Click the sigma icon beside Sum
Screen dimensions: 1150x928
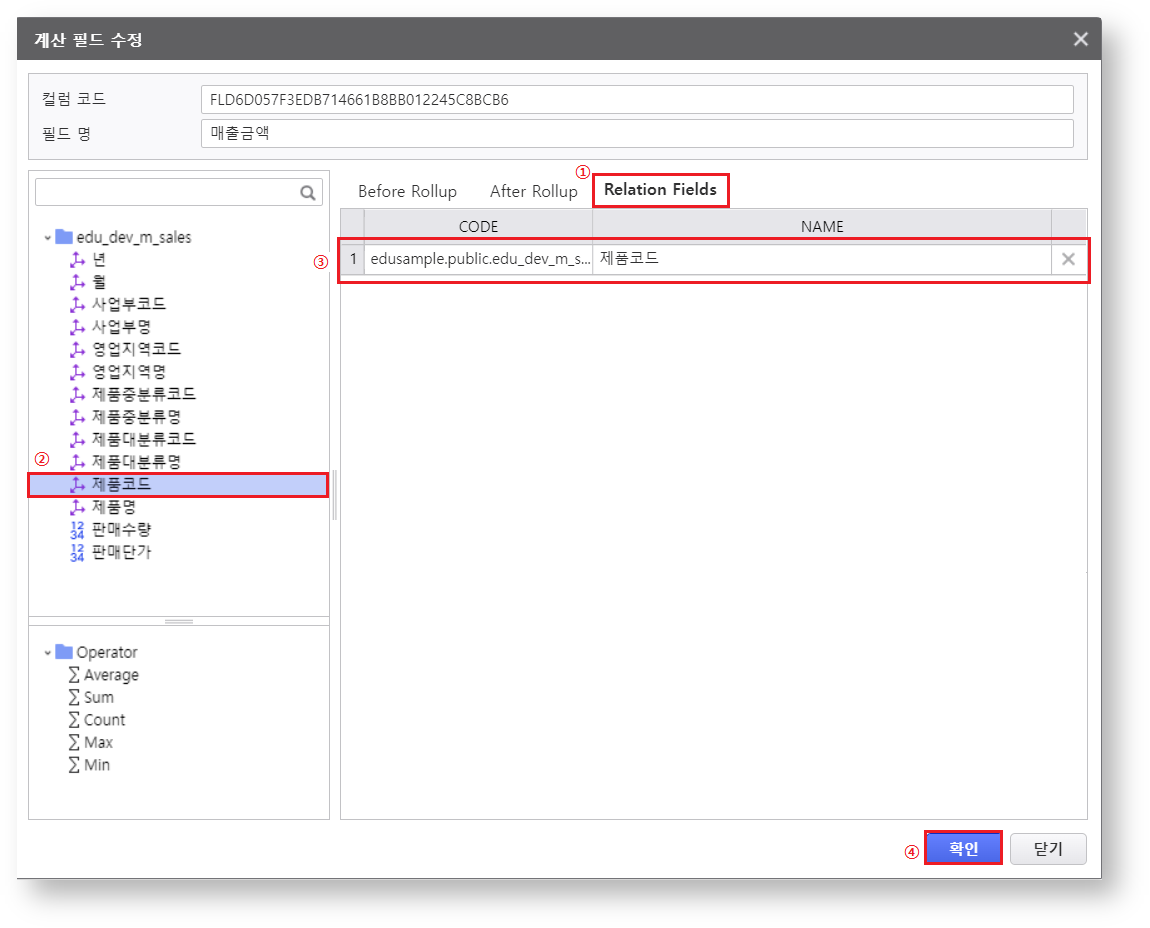(73, 697)
